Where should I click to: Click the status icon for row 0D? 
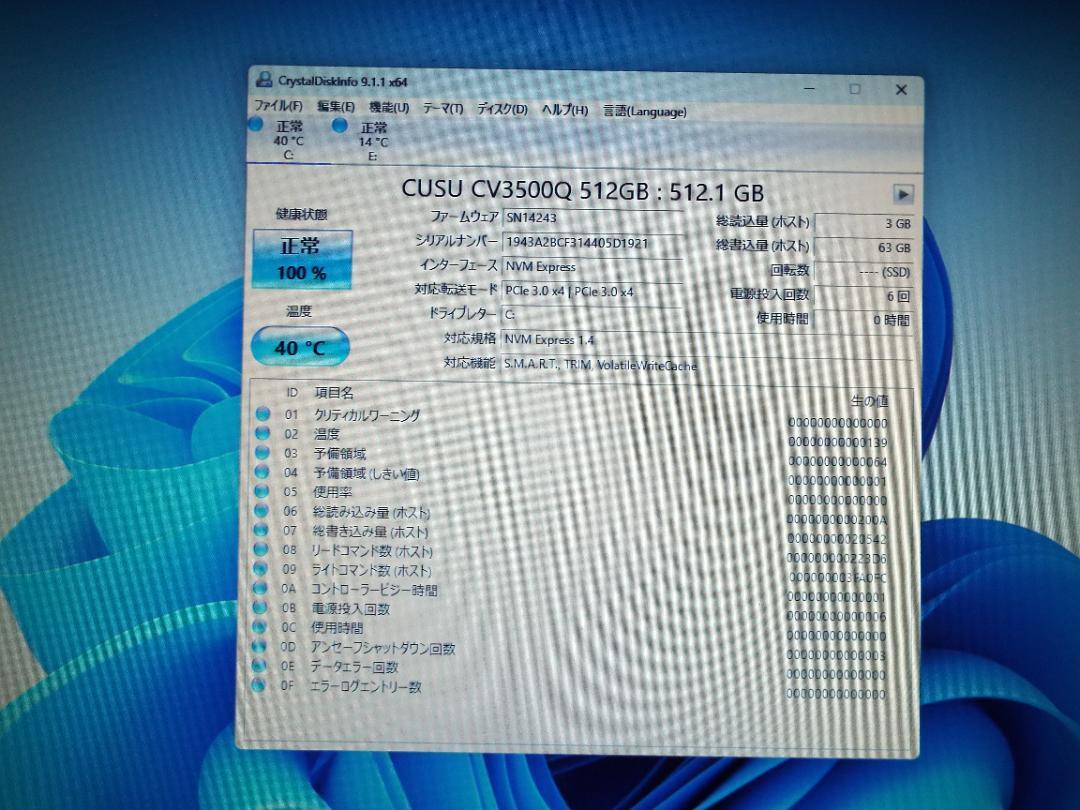click(258, 646)
